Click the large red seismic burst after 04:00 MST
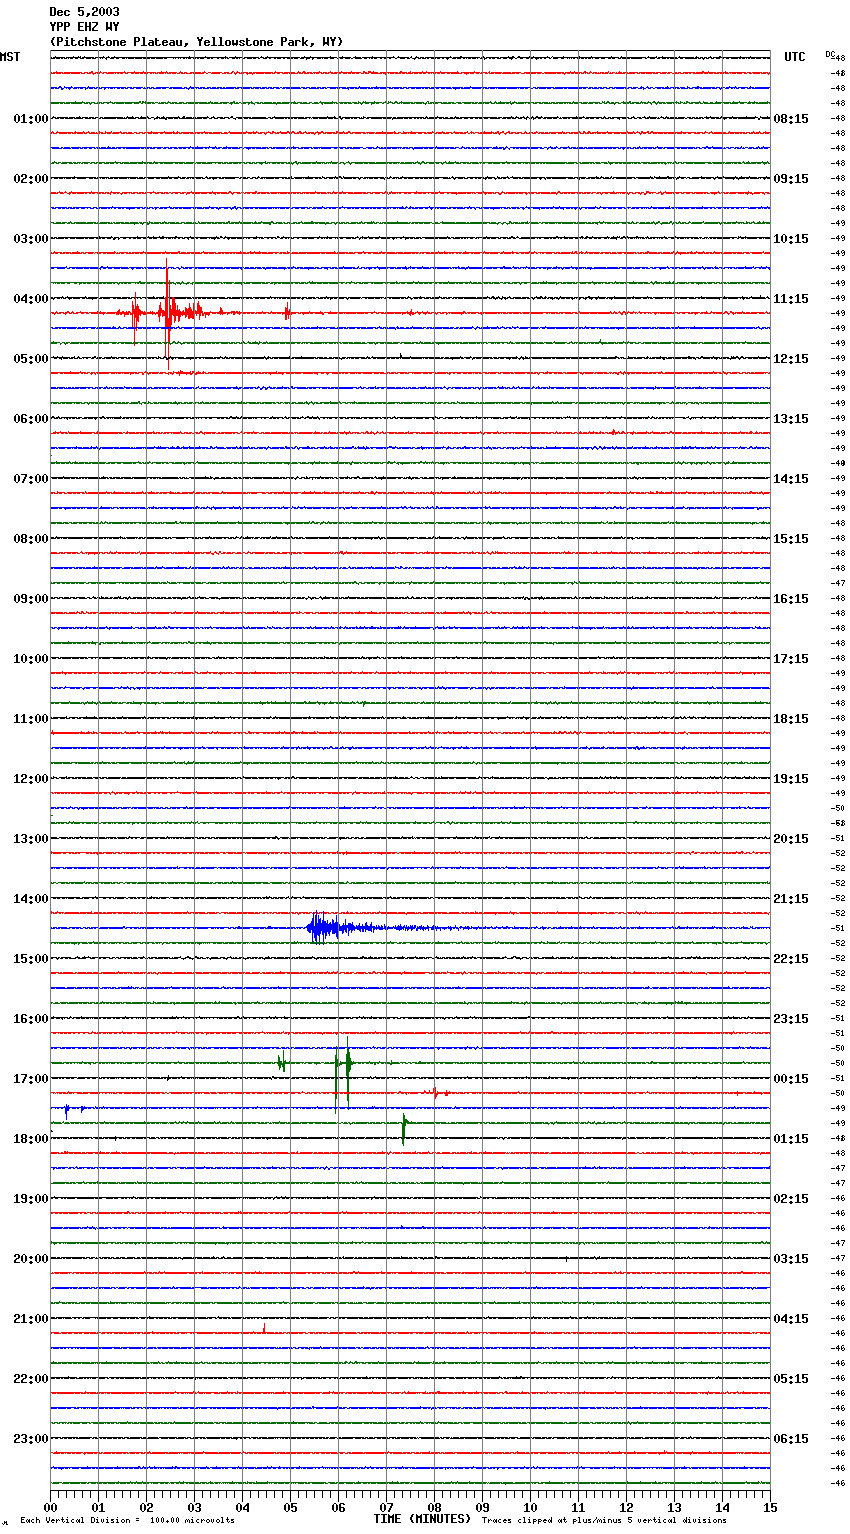Viewport: 850px width, 1534px height. click(x=167, y=313)
